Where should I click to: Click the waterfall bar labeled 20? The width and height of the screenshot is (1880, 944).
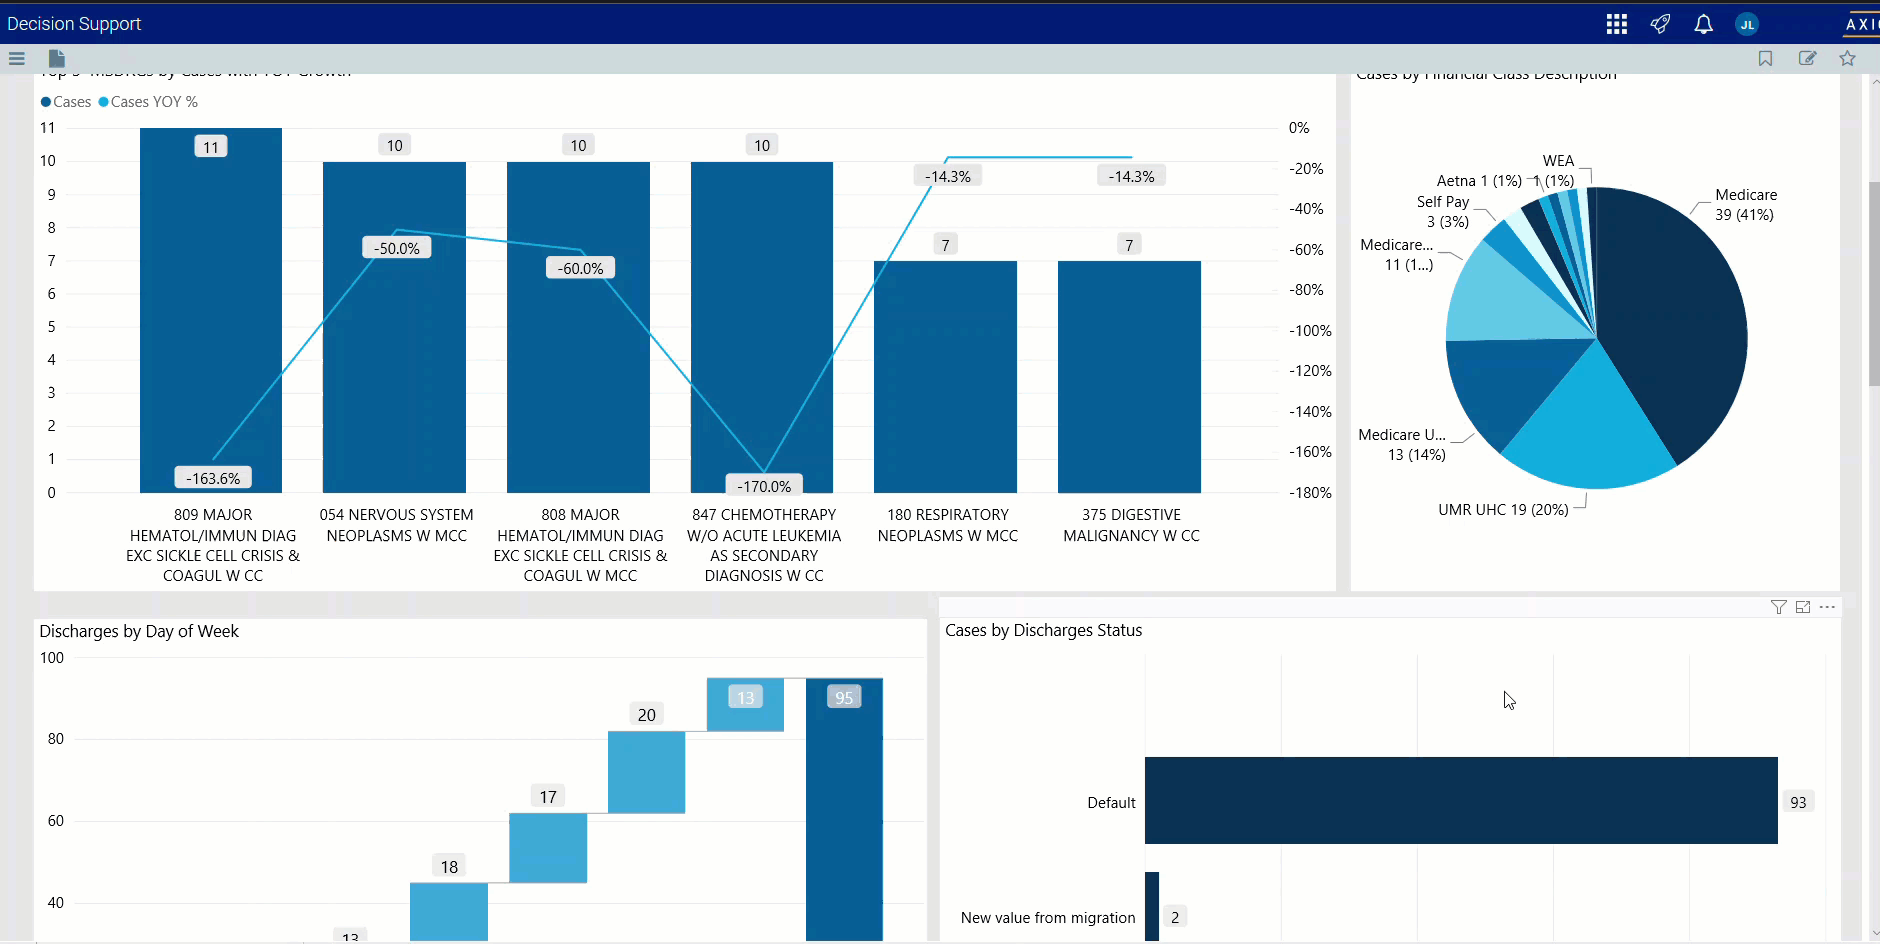pyautogui.click(x=646, y=772)
